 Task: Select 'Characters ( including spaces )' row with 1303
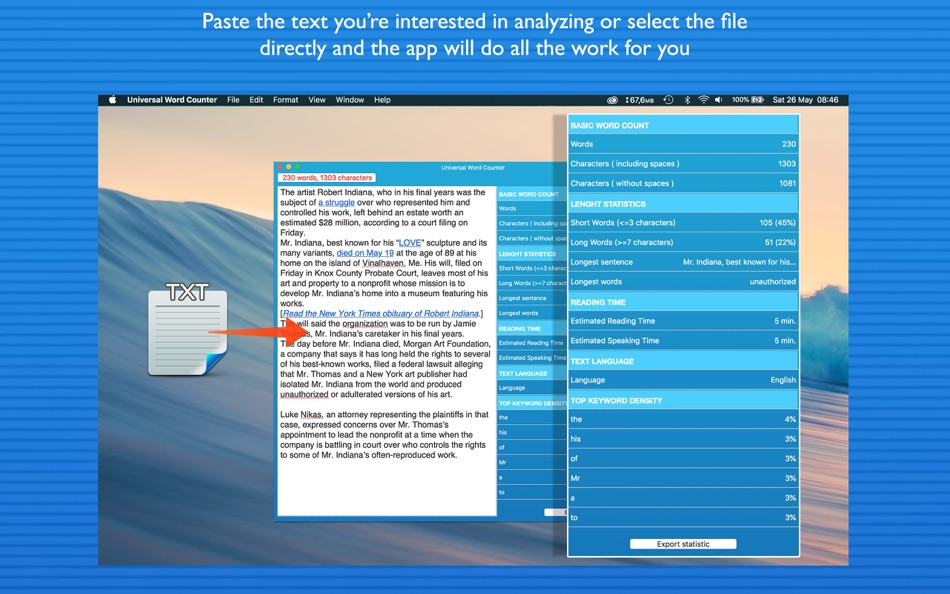(x=683, y=164)
